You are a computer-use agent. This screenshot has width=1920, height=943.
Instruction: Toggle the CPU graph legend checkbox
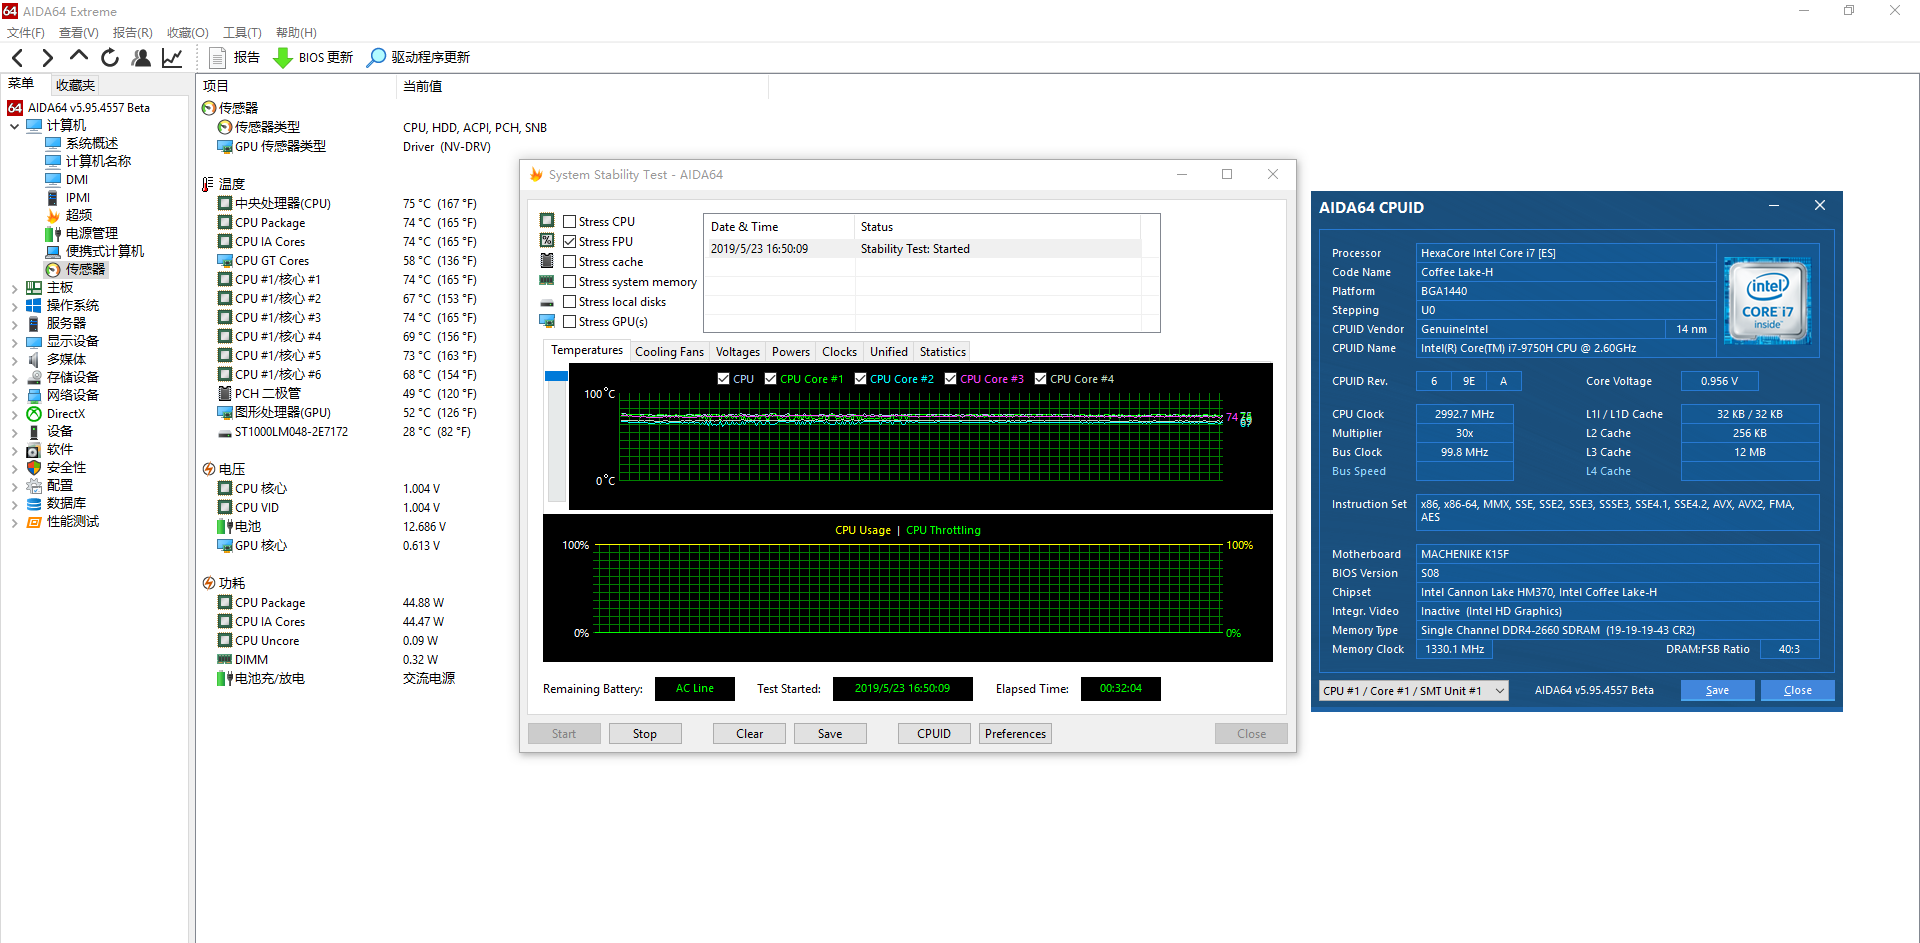[x=724, y=379]
